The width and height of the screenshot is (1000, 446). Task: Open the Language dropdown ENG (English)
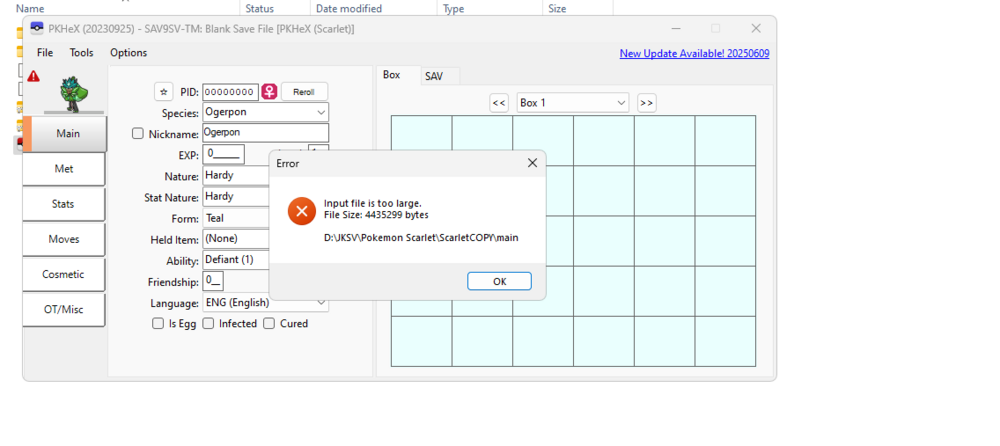point(265,302)
